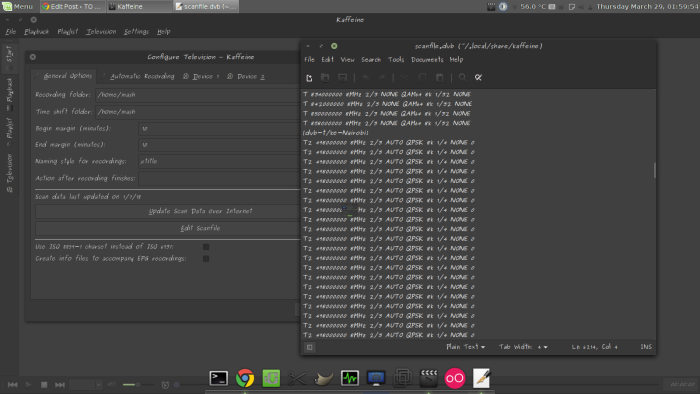Open the editor's View menu

347,59
